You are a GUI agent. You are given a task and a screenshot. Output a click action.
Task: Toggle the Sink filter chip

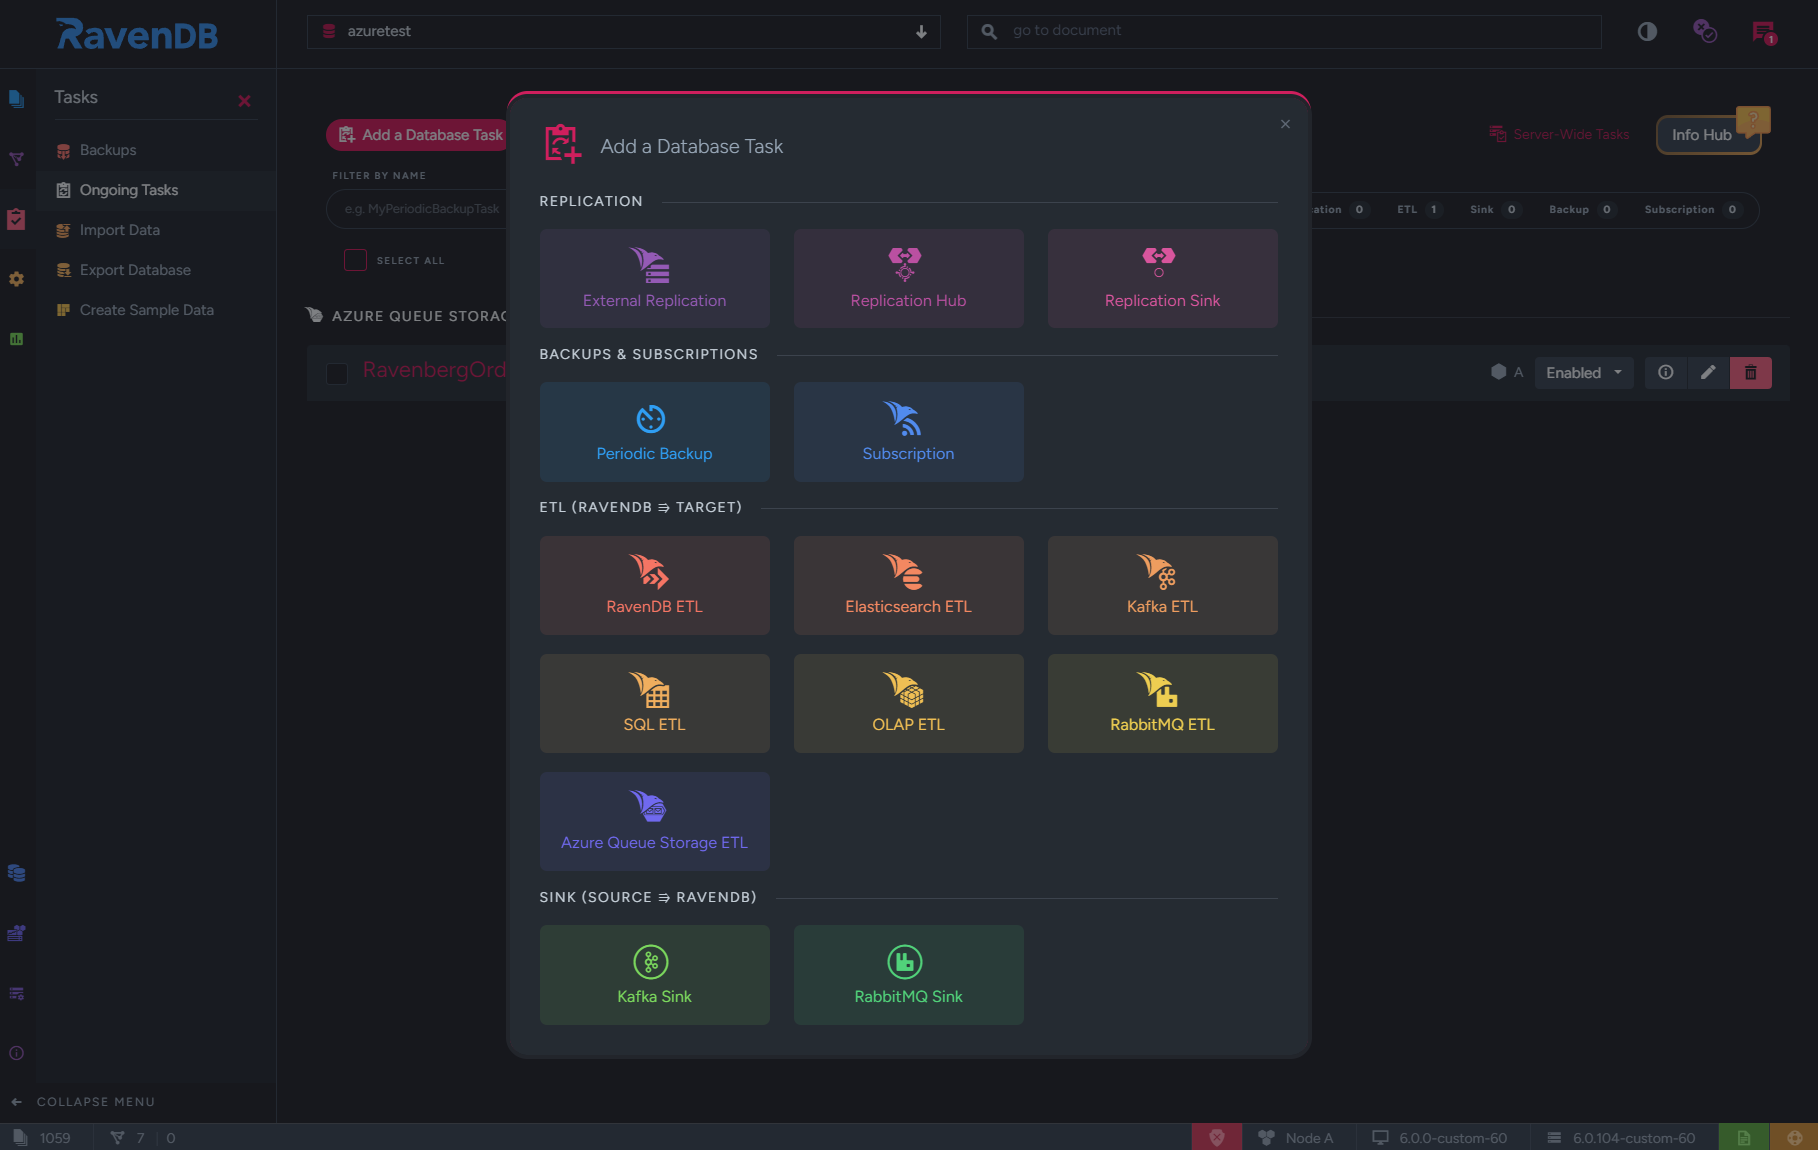(x=1494, y=210)
